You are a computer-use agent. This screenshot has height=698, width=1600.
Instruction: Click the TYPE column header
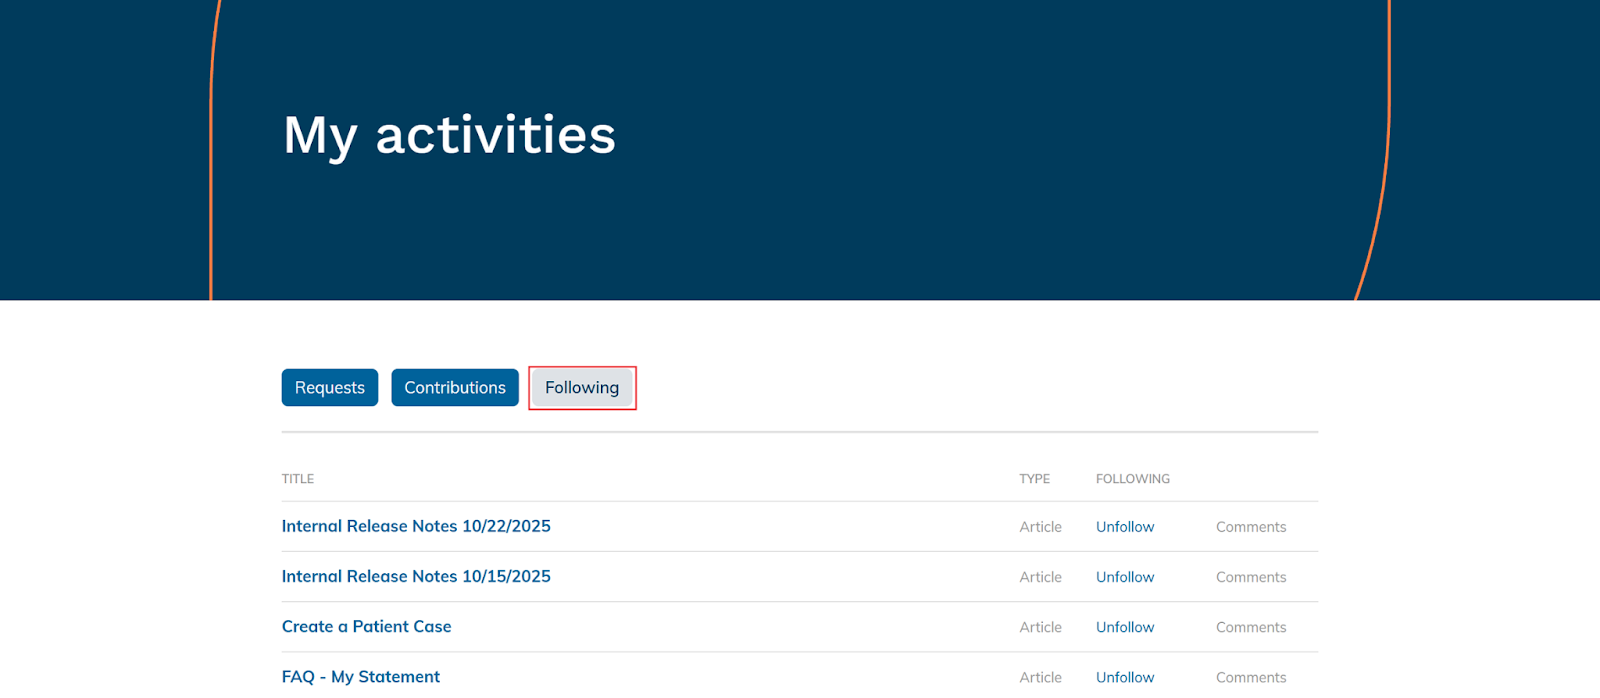[1034, 479]
